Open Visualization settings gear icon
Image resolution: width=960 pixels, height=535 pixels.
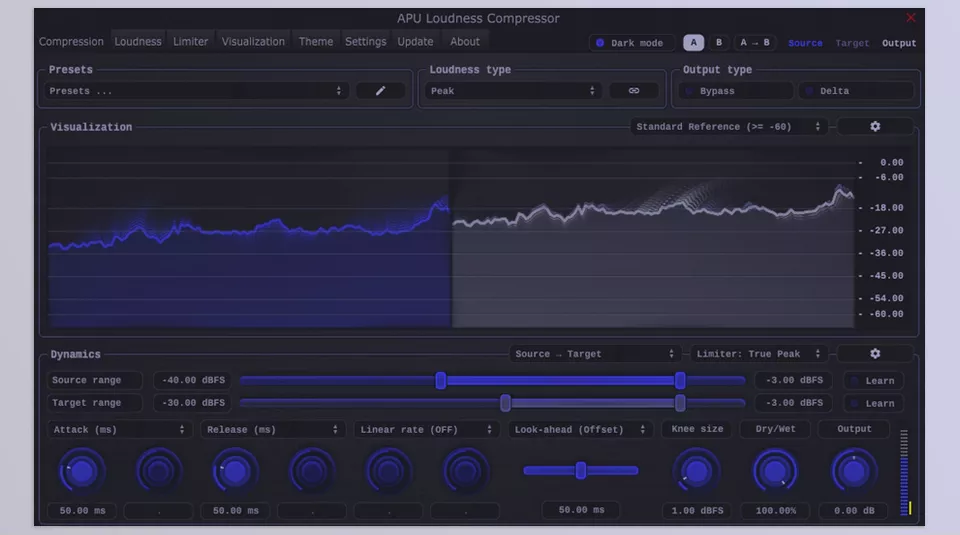(x=875, y=126)
